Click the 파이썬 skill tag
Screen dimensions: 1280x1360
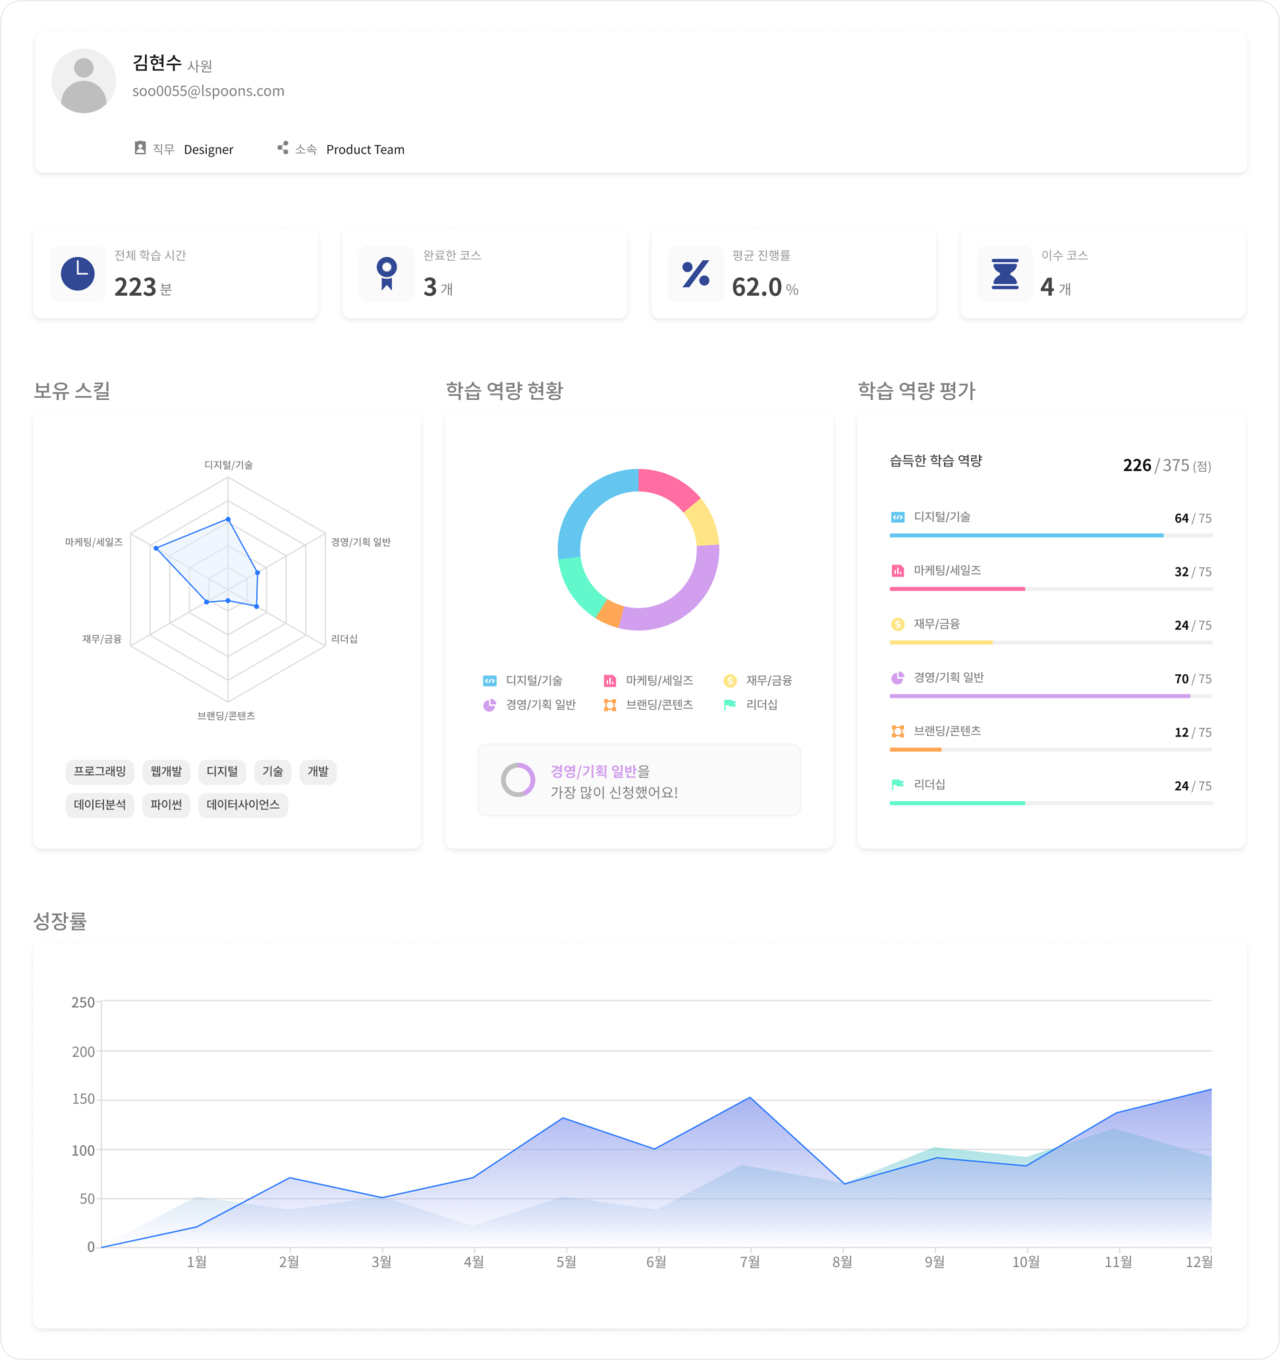(166, 805)
